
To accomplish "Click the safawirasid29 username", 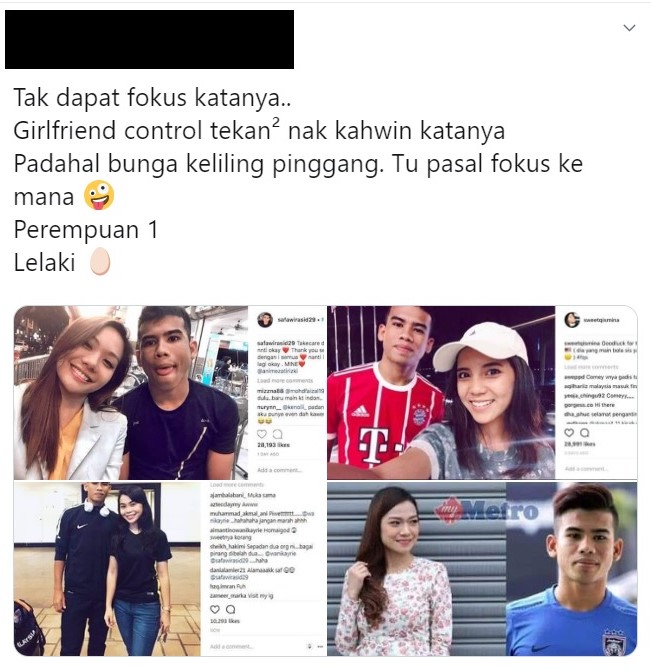I will pos(296,320).
